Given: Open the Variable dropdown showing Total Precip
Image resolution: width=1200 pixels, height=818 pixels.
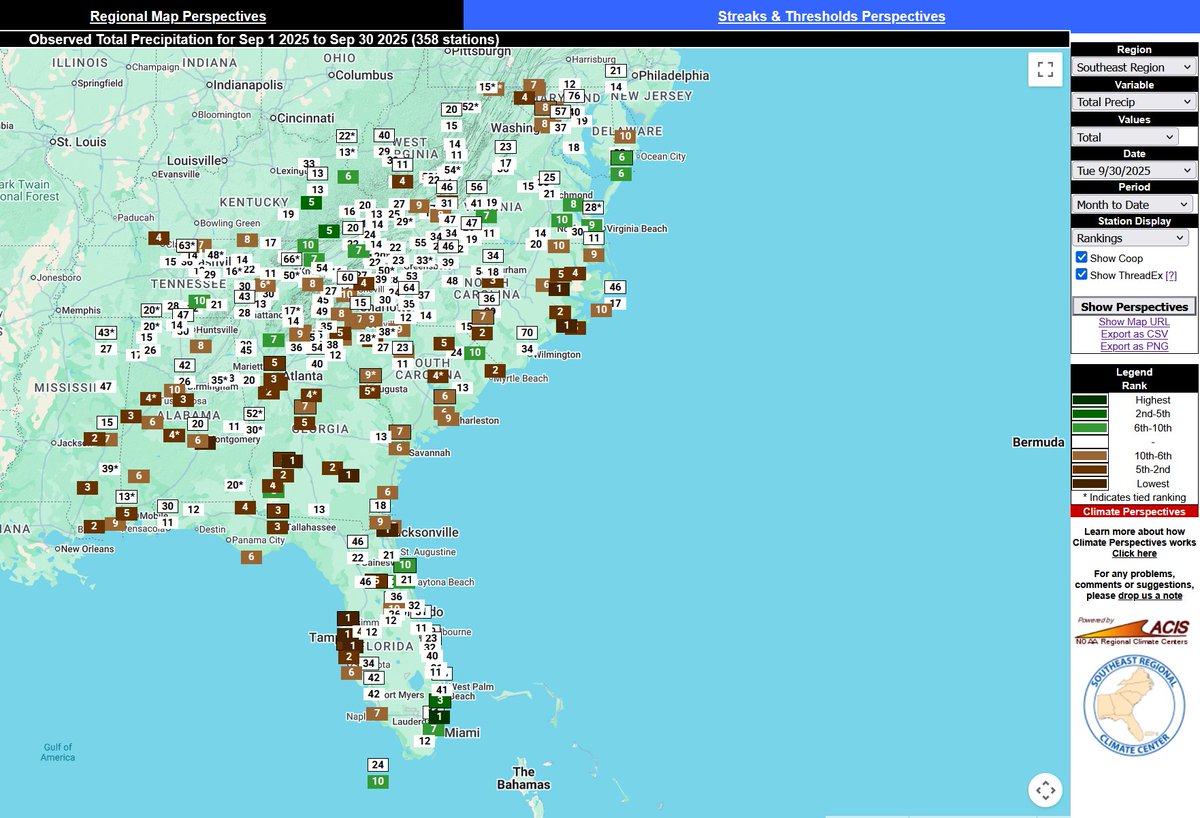Looking at the screenshot, I should (1133, 102).
